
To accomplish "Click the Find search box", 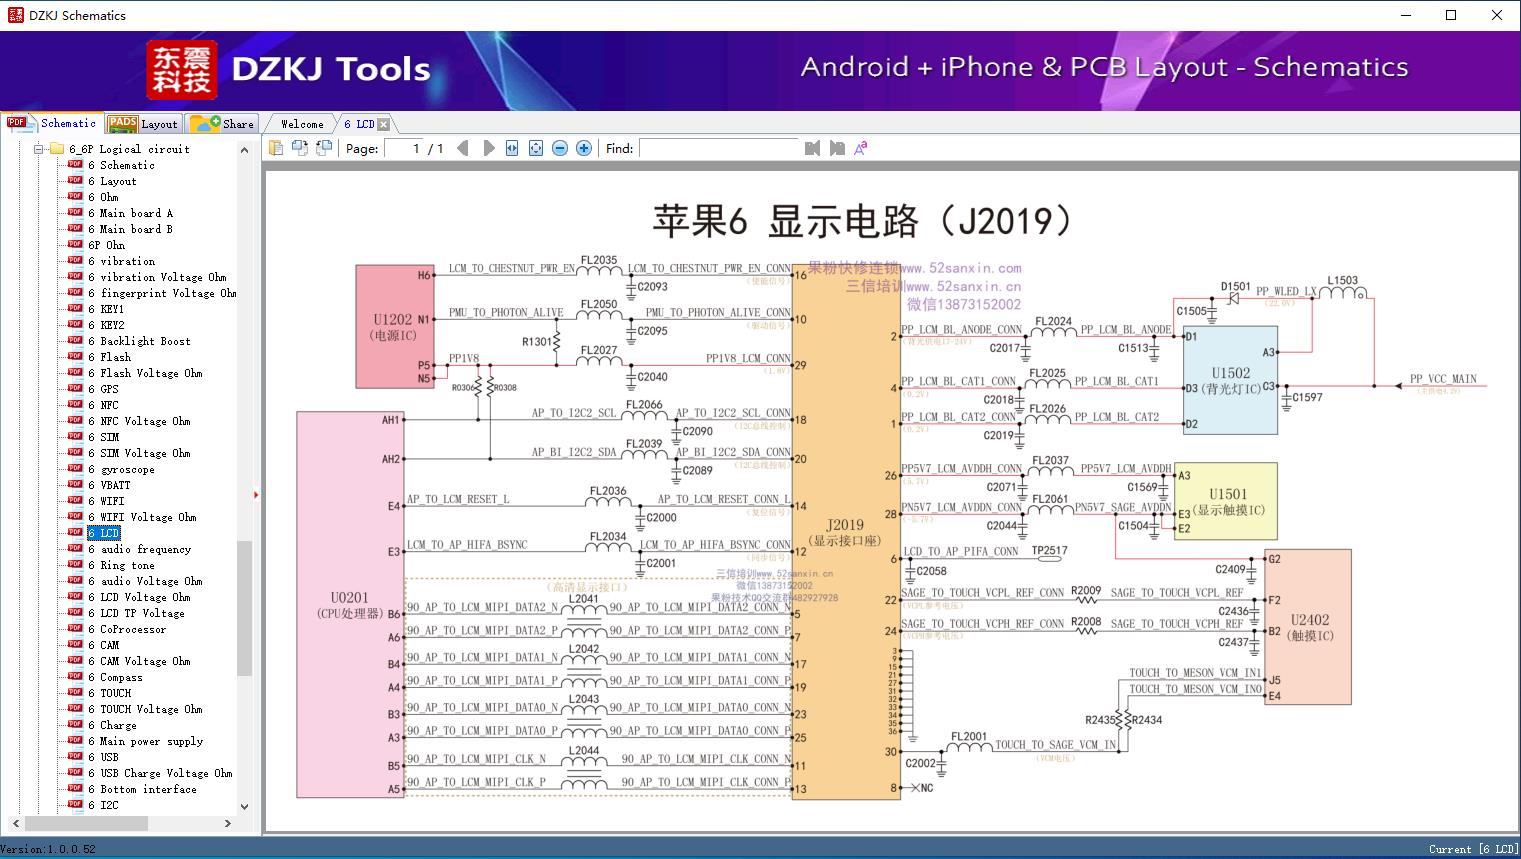I will (x=719, y=148).
